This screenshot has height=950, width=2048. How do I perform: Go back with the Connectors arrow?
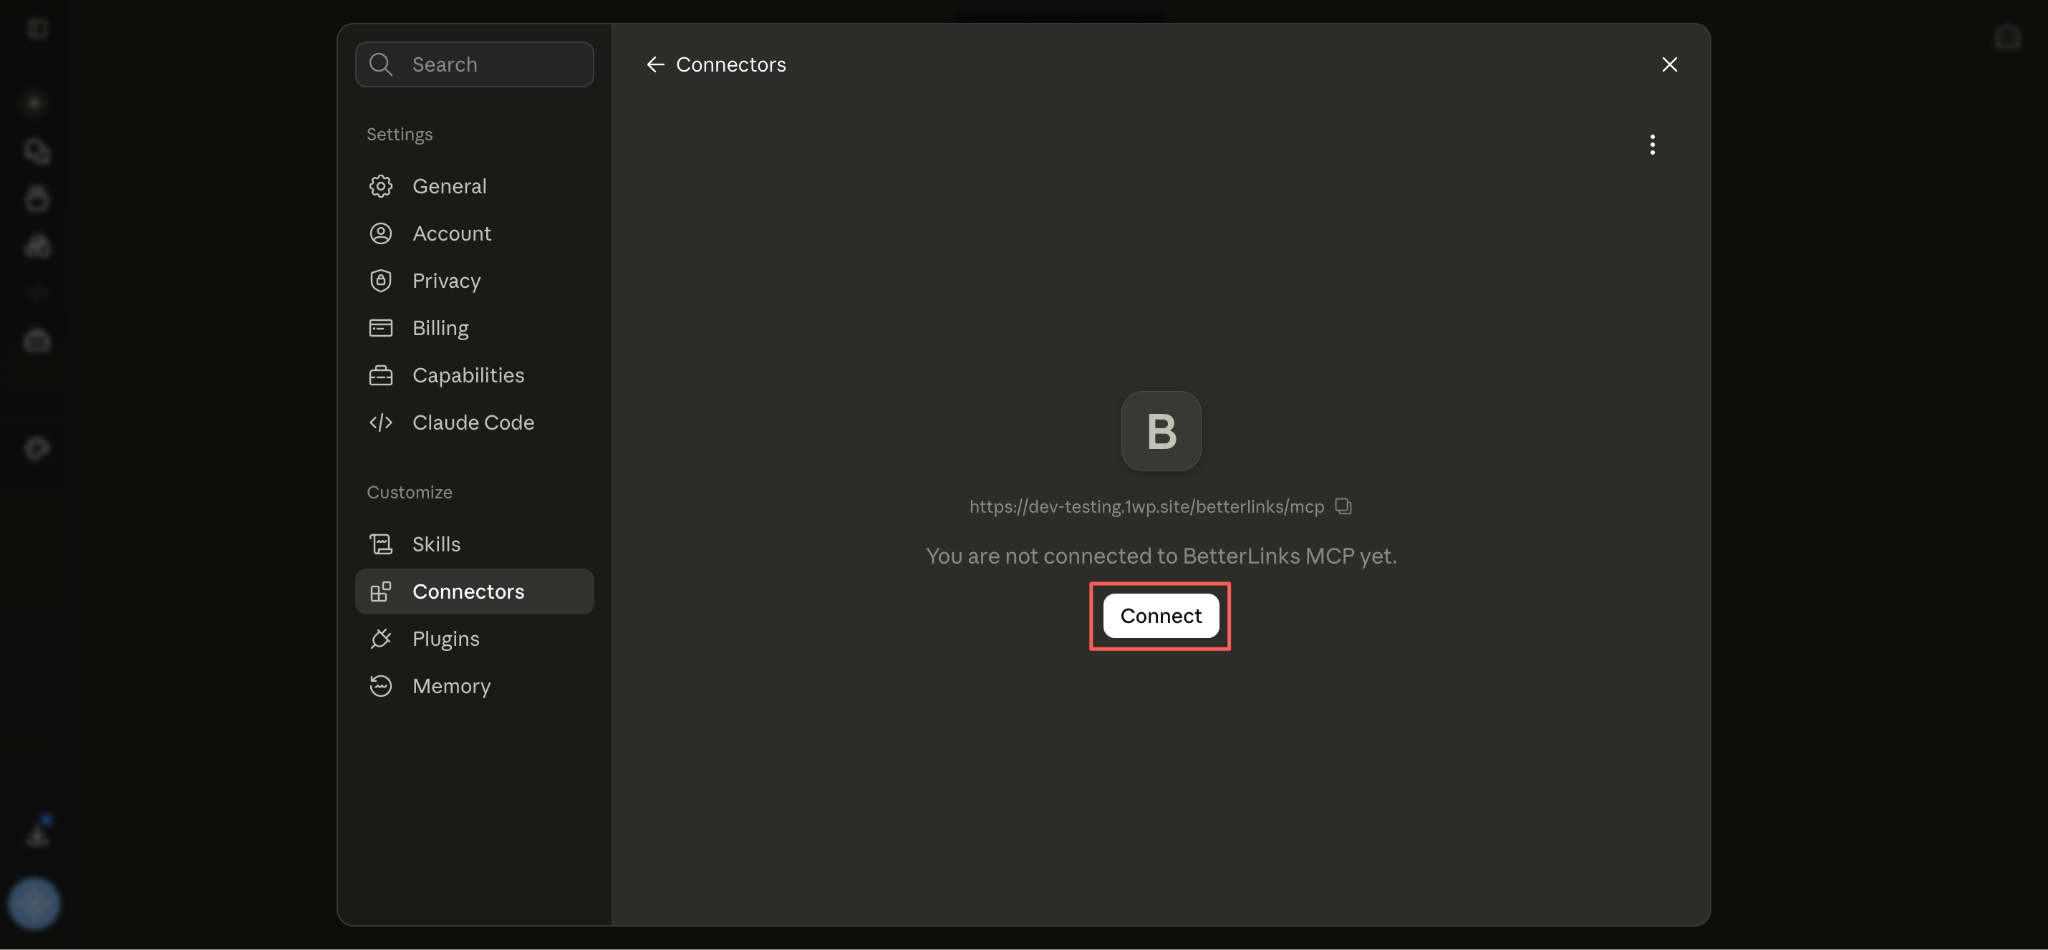(655, 64)
